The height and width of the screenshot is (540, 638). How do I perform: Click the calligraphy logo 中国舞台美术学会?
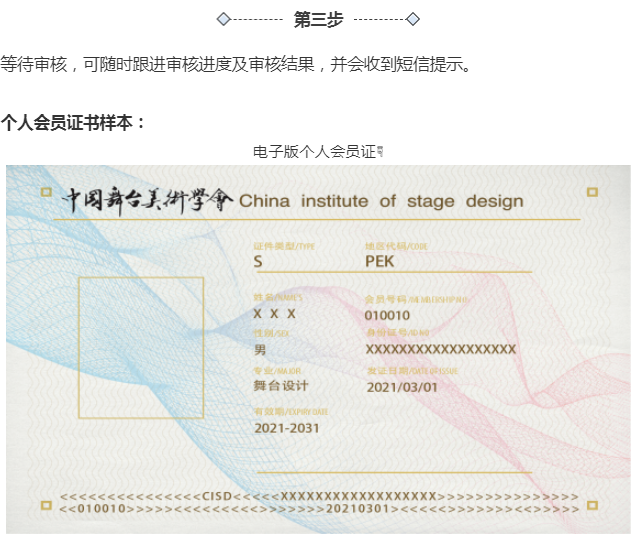click(x=147, y=200)
